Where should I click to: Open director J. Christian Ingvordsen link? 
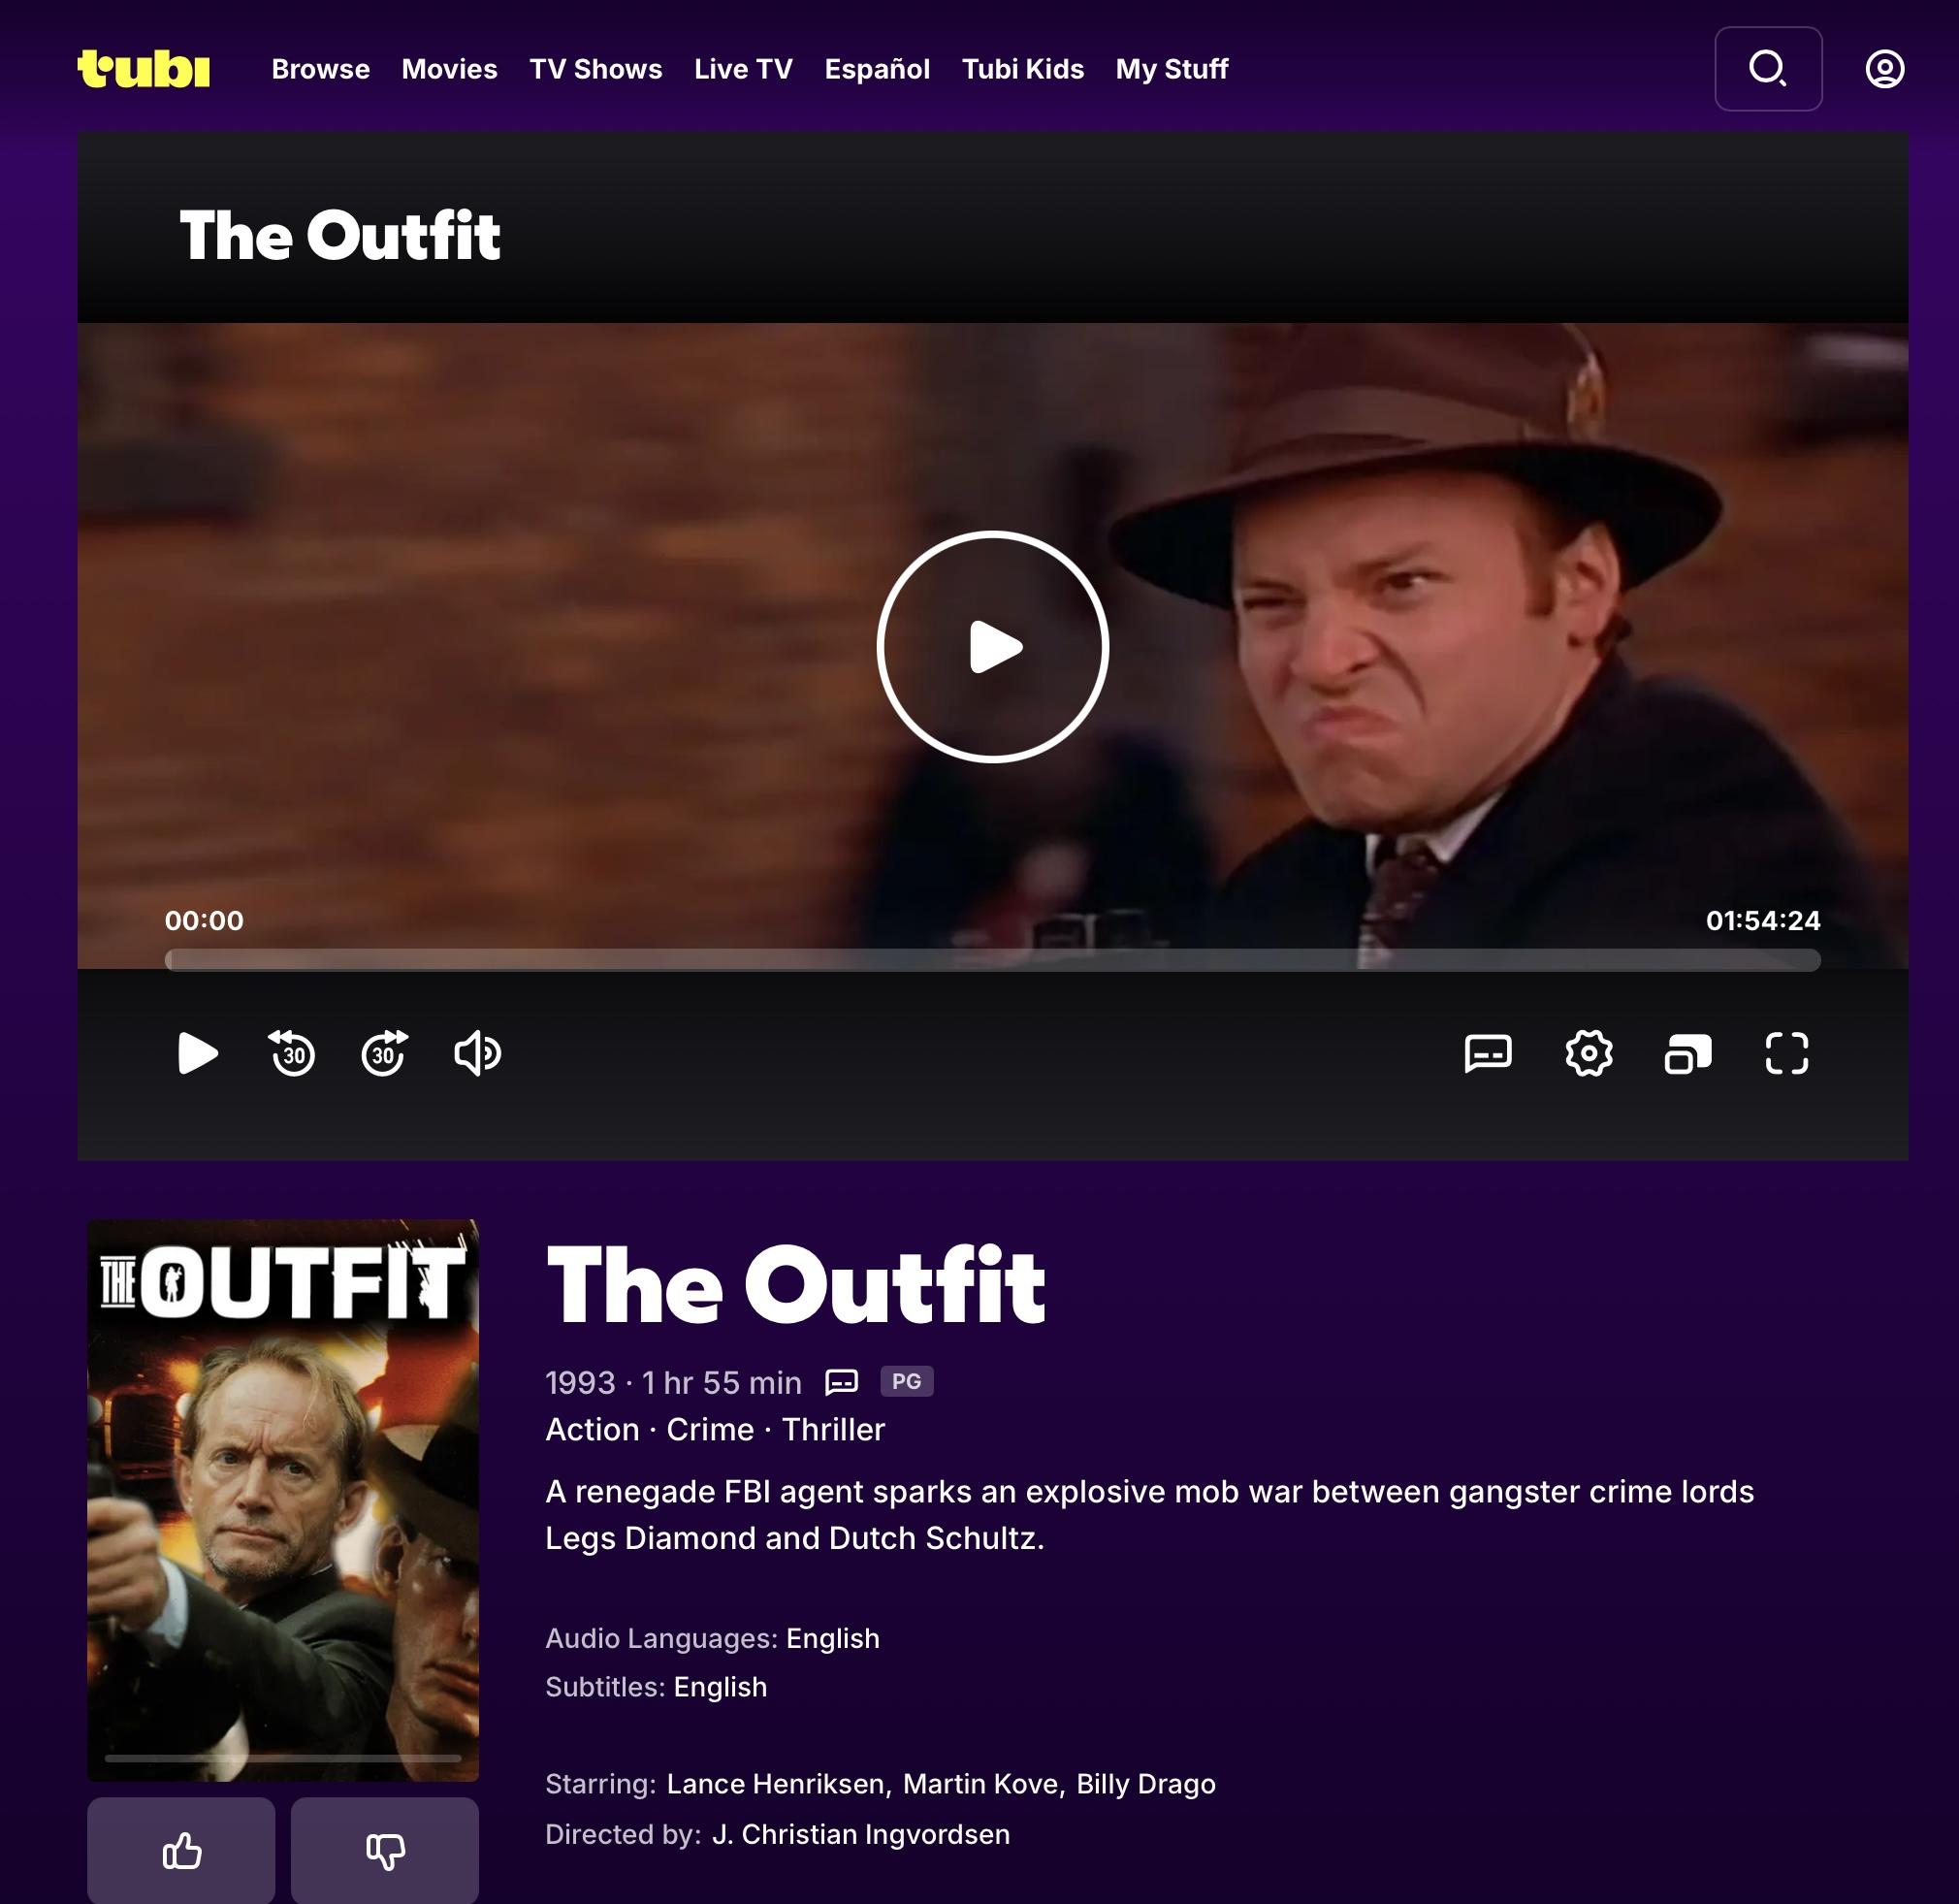861,1834
